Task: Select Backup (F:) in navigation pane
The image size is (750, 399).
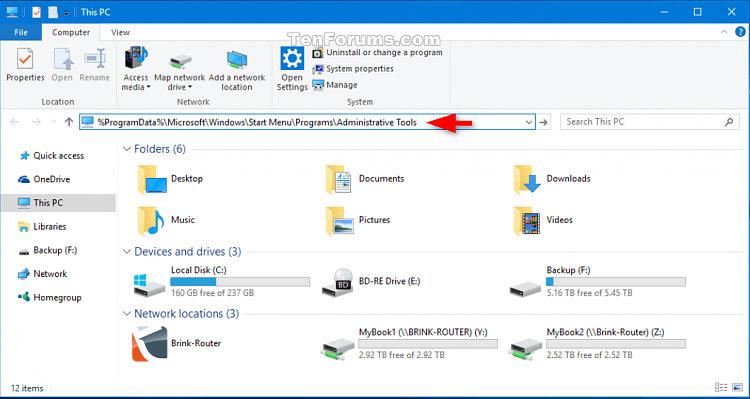Action: click(x=55, y=250)
